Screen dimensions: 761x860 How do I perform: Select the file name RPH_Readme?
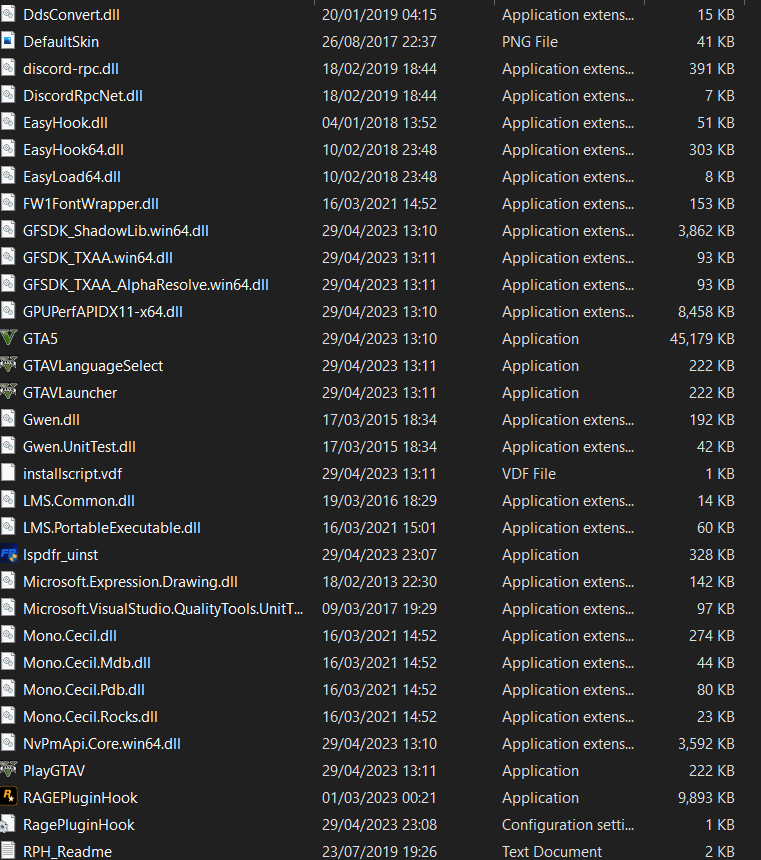(x=67, y=852)
